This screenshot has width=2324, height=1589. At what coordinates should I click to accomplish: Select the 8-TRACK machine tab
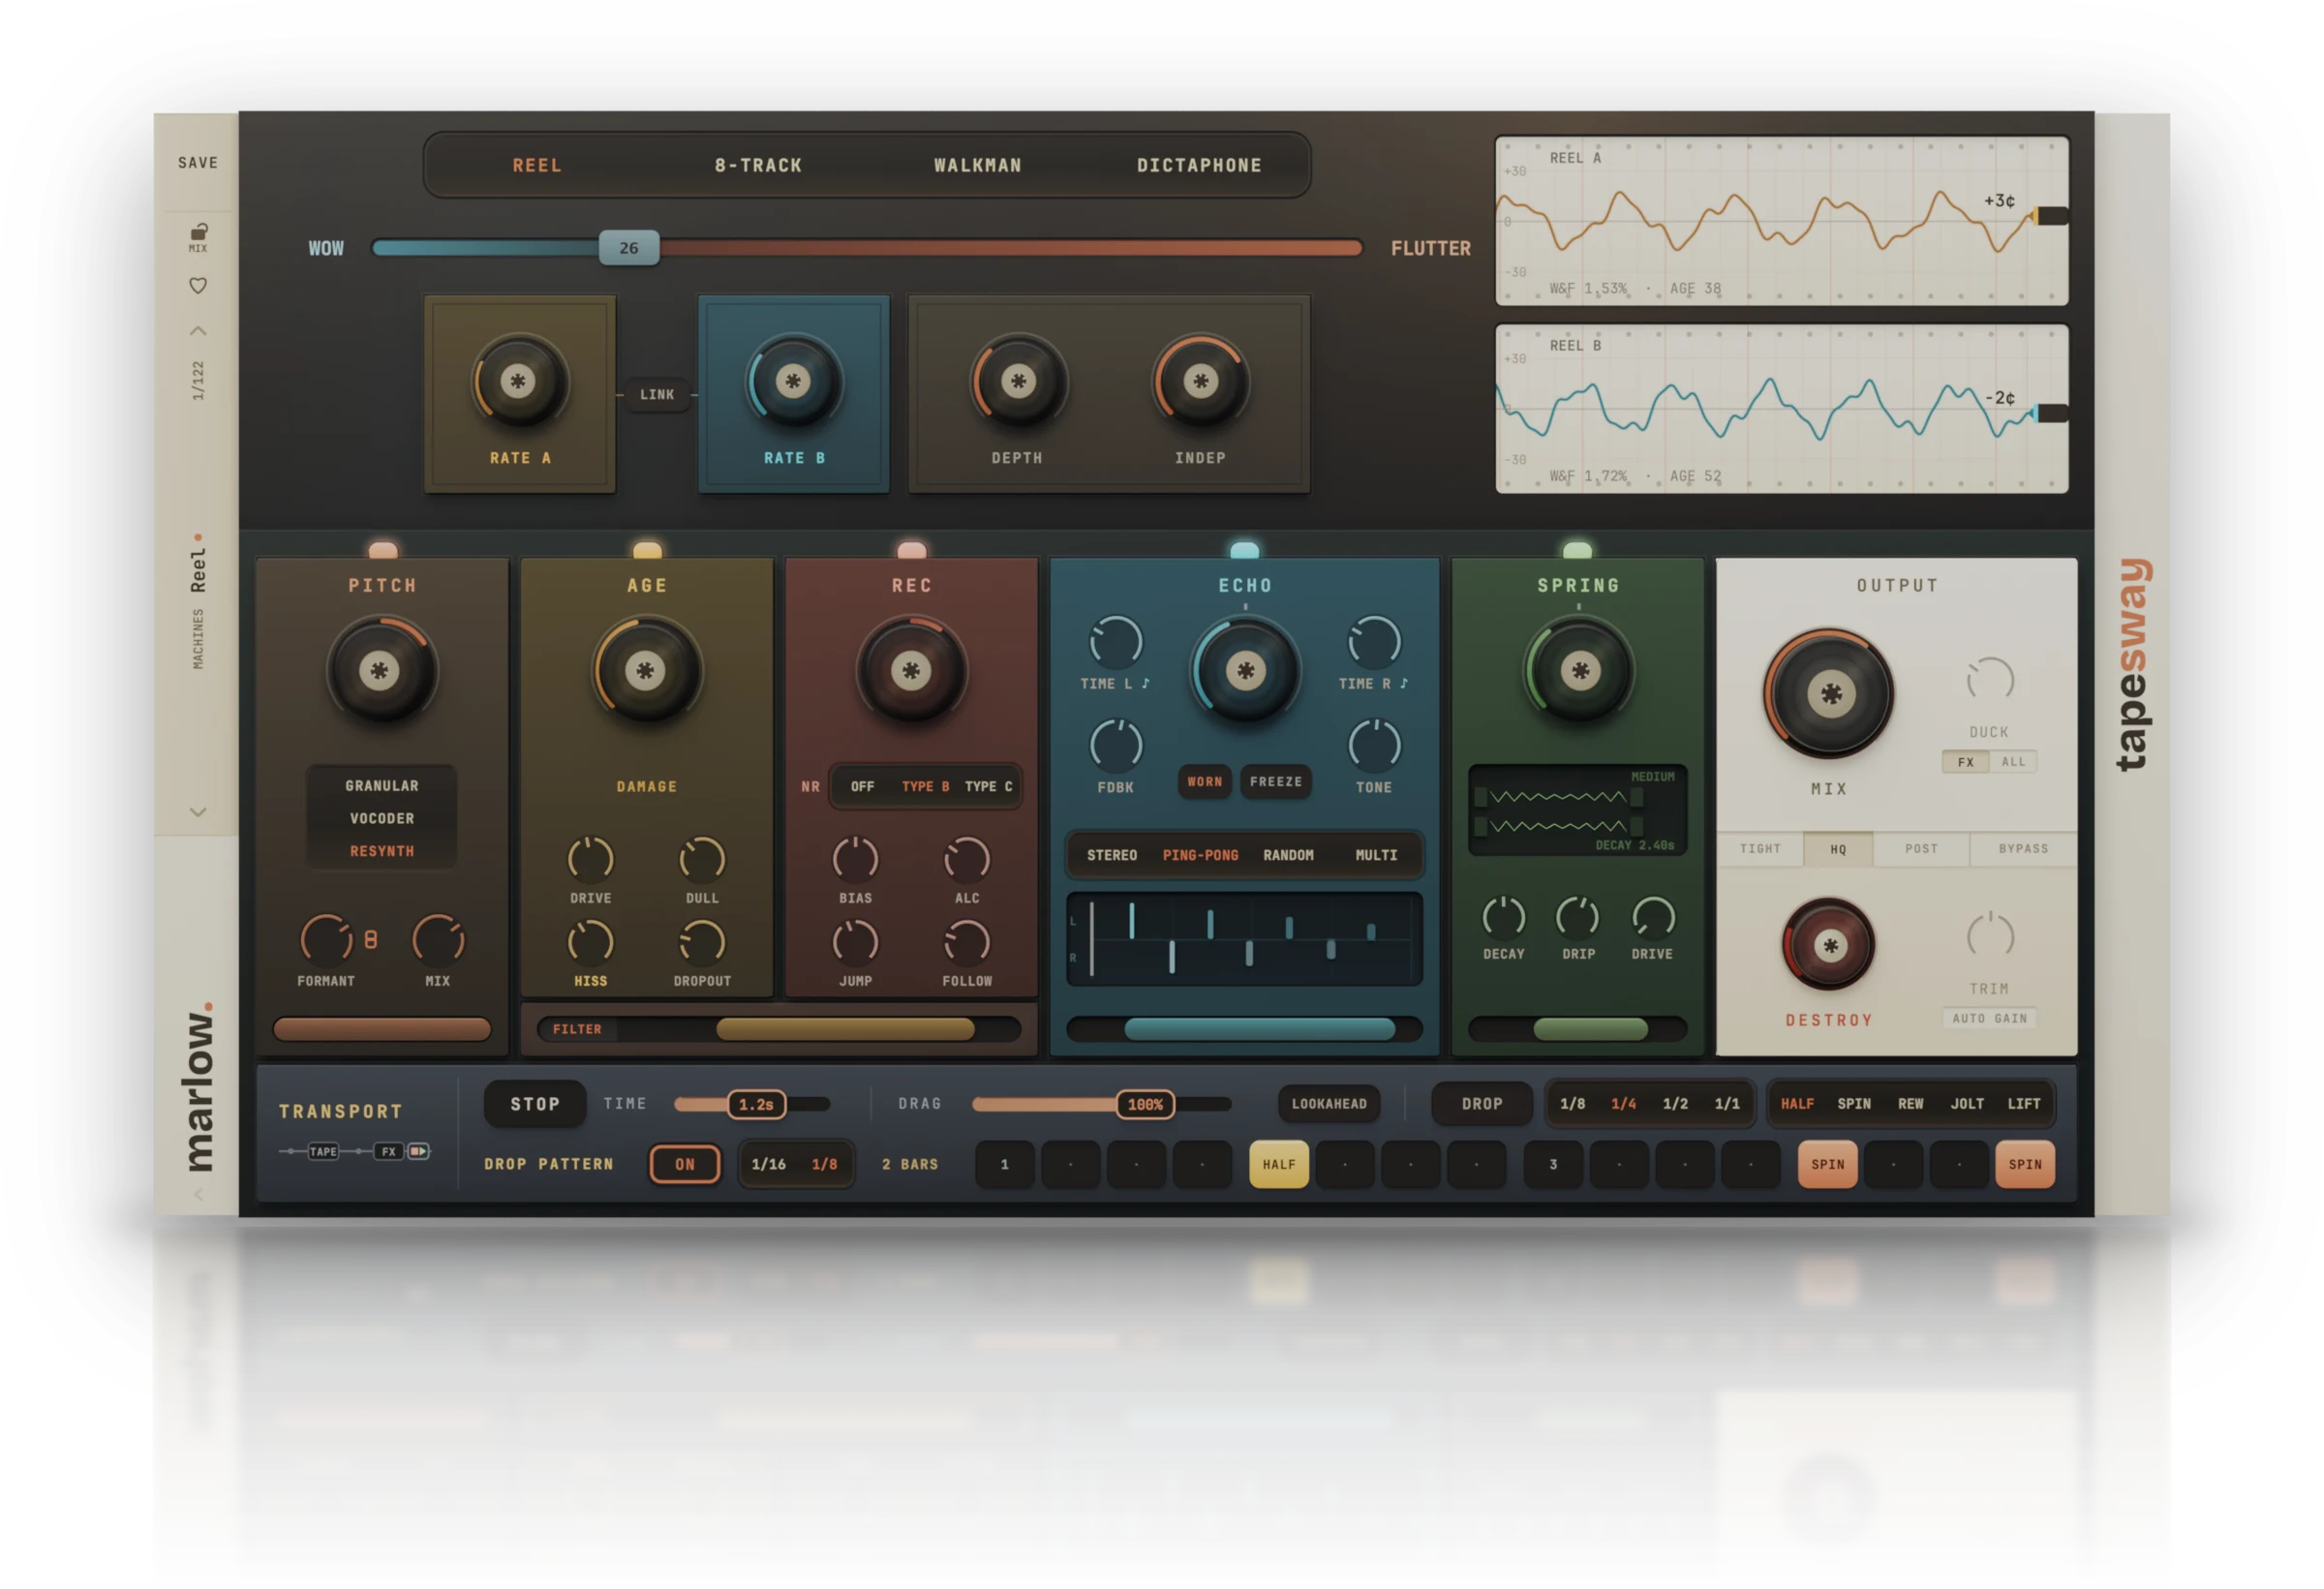pos(758,165)
